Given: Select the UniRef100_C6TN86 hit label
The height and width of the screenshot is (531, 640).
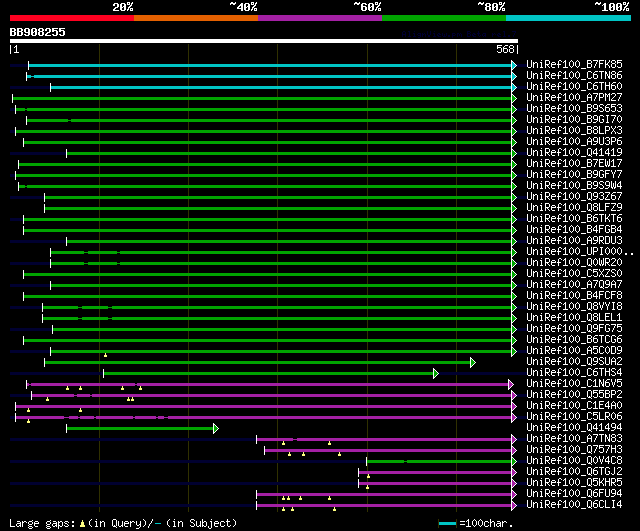Looking at the screenshot, I should tap(574, 76).
